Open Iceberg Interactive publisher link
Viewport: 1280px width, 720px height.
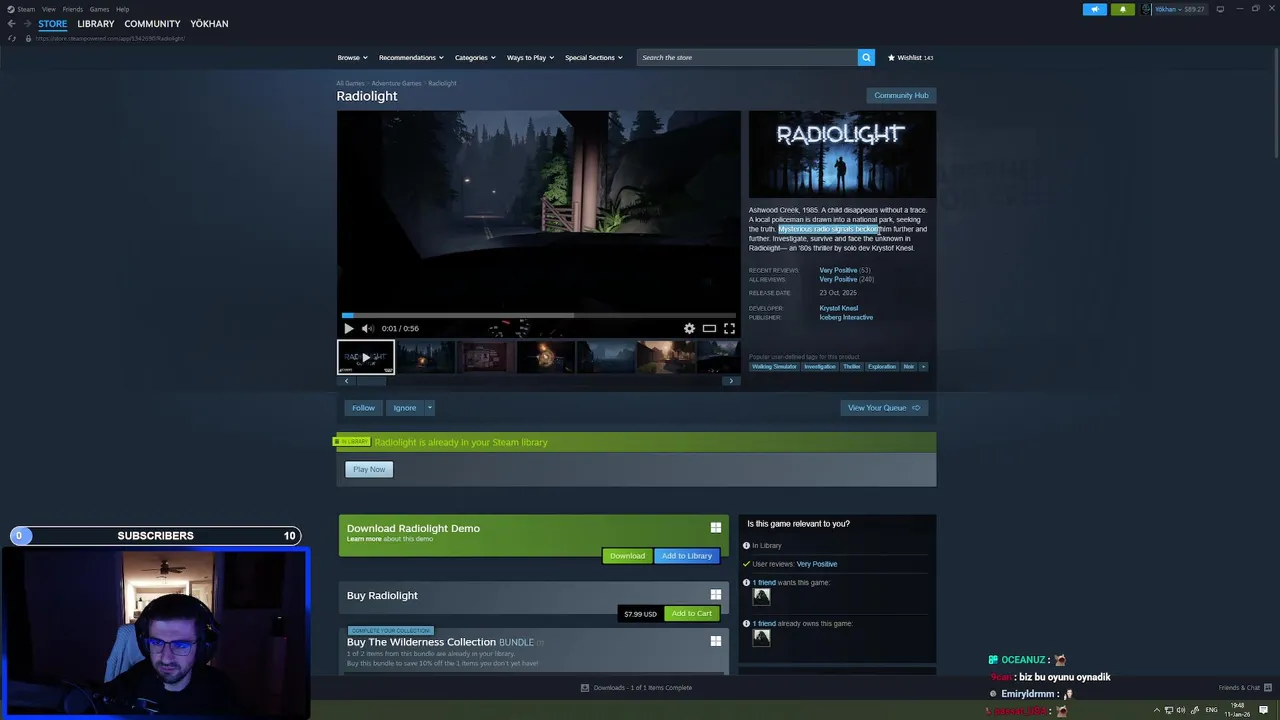(846, 317)
